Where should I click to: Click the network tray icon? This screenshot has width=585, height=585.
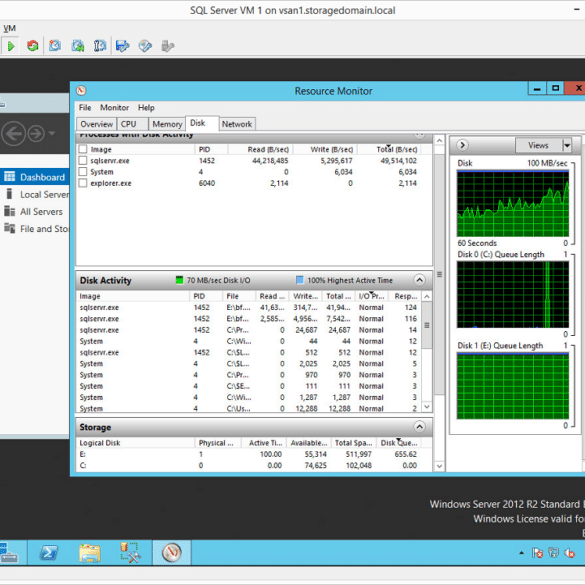click(553, 553)
